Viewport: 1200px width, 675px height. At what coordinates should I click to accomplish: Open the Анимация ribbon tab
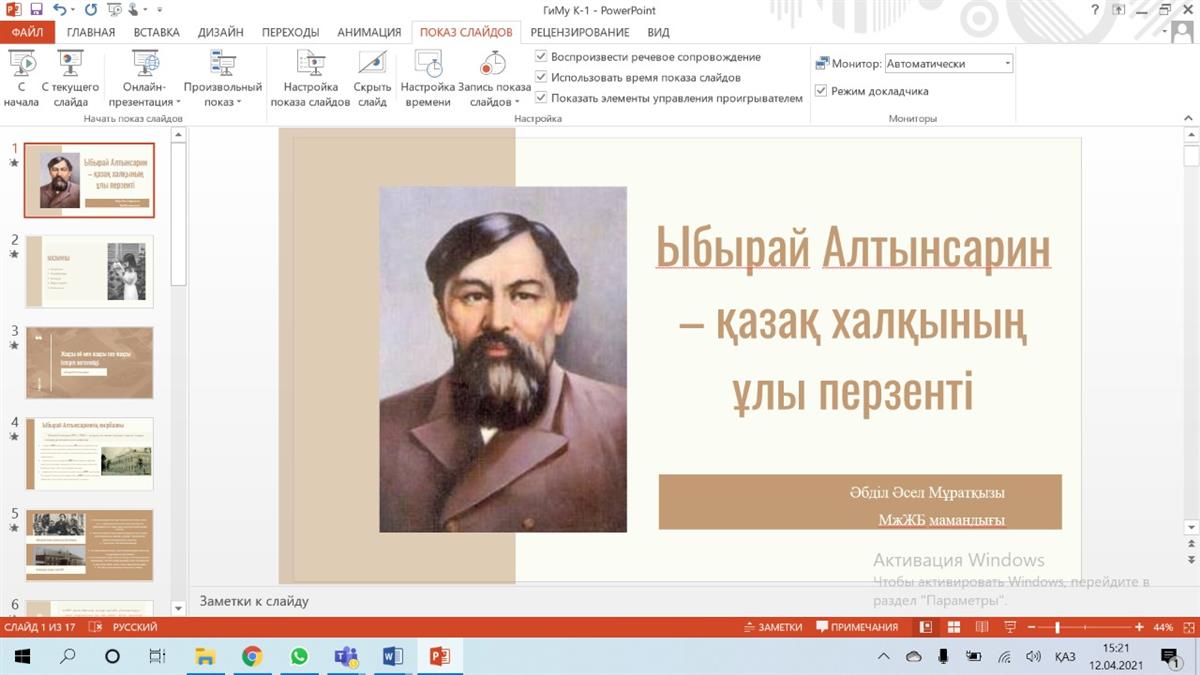pos(369,32)
